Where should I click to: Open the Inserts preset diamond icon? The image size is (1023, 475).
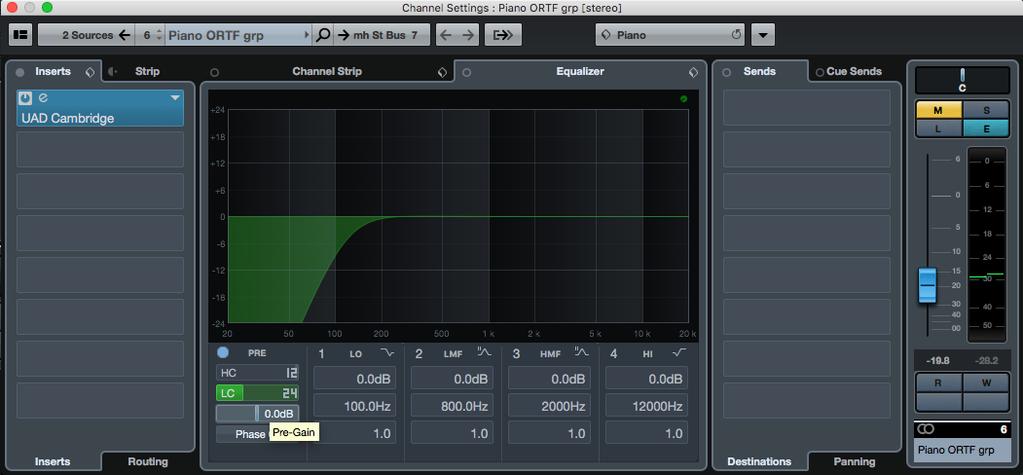[90, 72]
